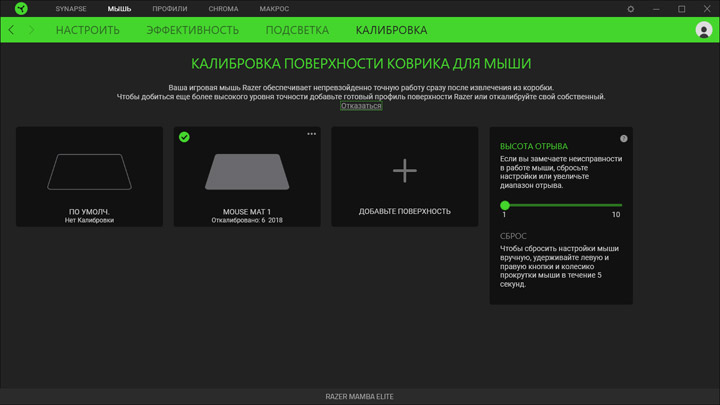Viewport: 720px width, 405px height.
Task: Click the Откалибровано: 6 2018 text
Action: click(247, 220)
